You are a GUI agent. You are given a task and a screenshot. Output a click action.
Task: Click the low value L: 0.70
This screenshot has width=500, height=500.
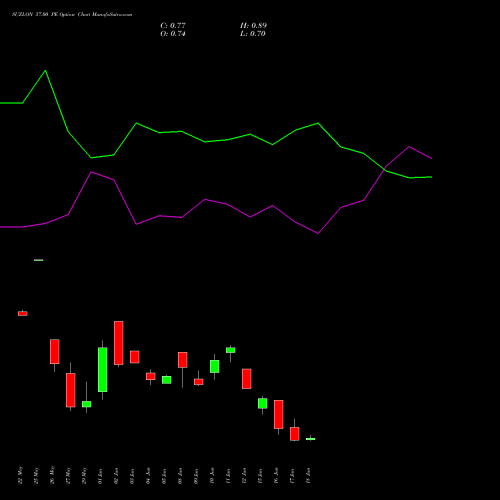253,34
